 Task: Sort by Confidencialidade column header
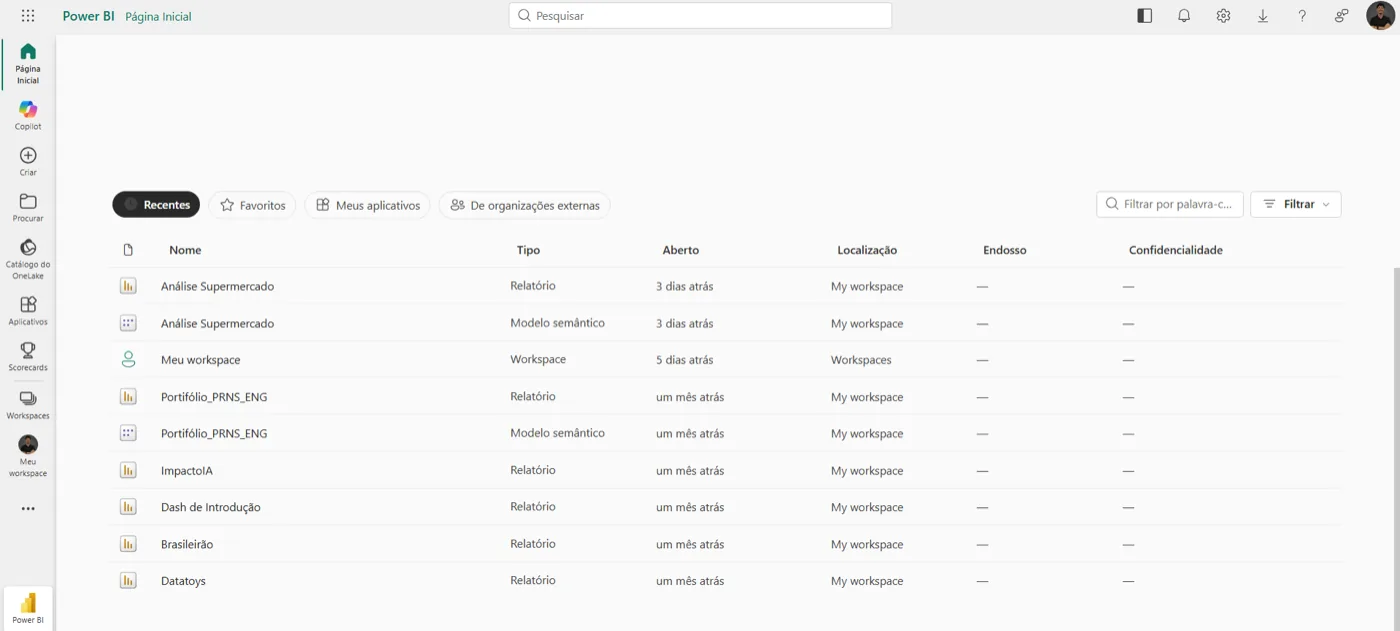point(1176,250)
